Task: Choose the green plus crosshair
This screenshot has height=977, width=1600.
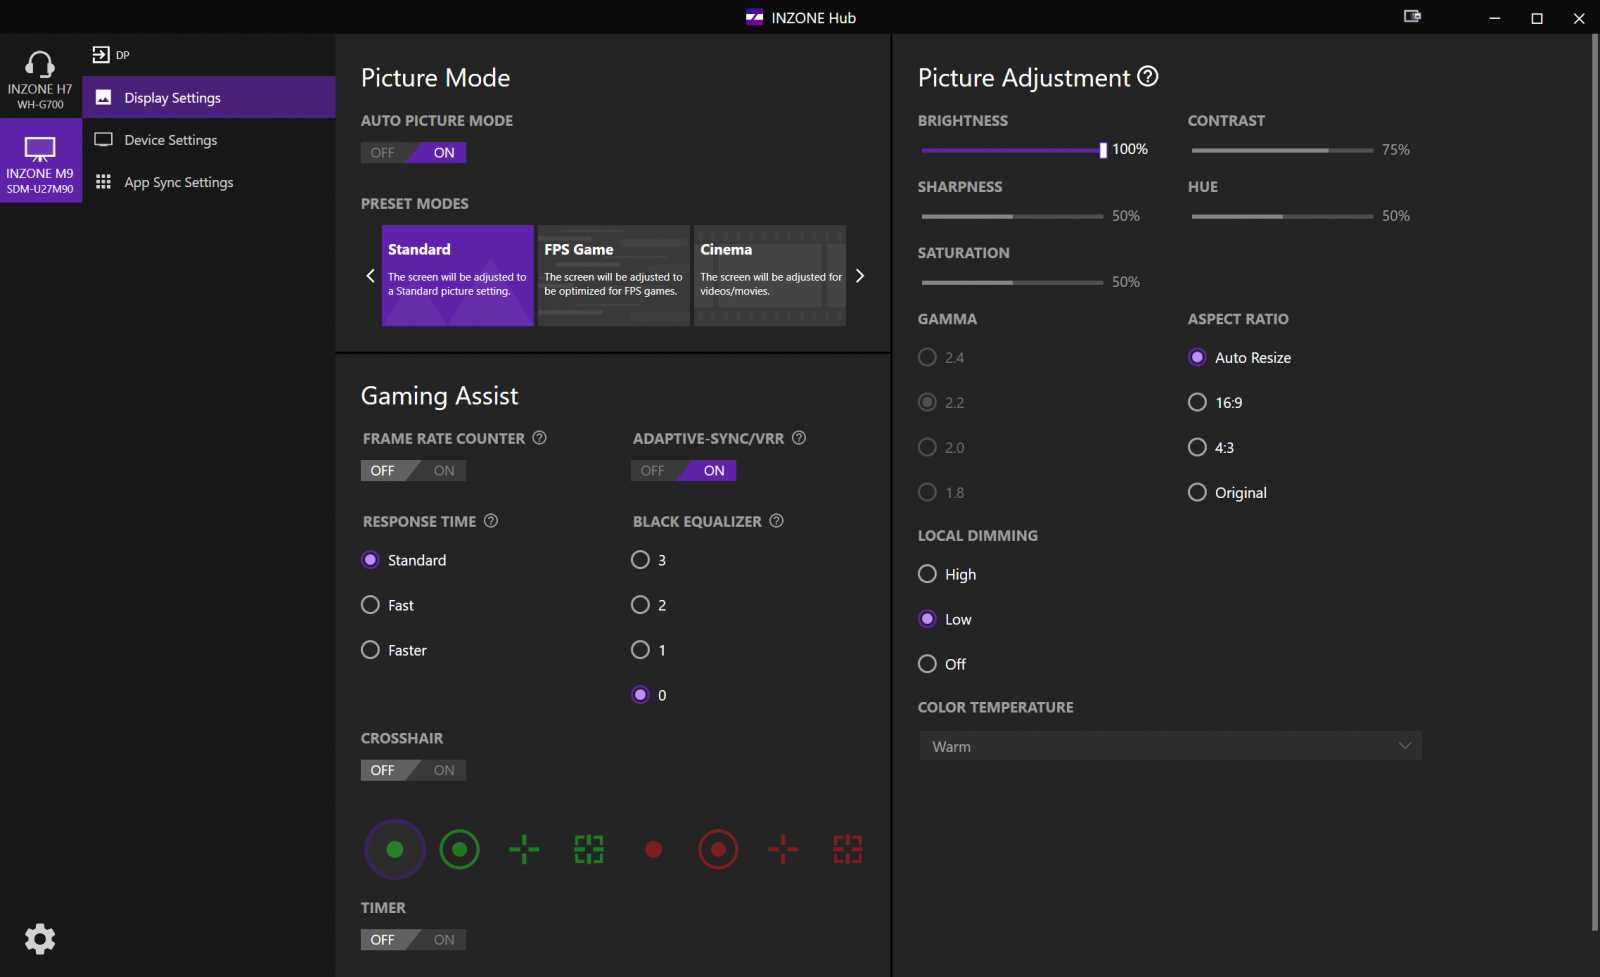Action: [x=524, y=850]
